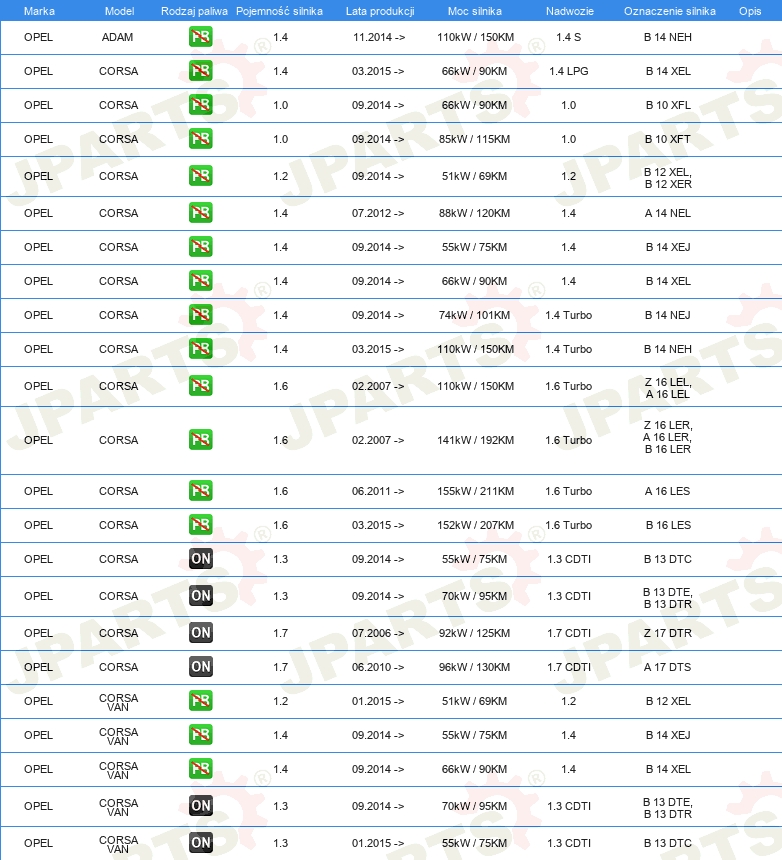Click the petrol icon in the B 10 XFT row
This screenshot has height=860, width=782.
coord(200,139)
